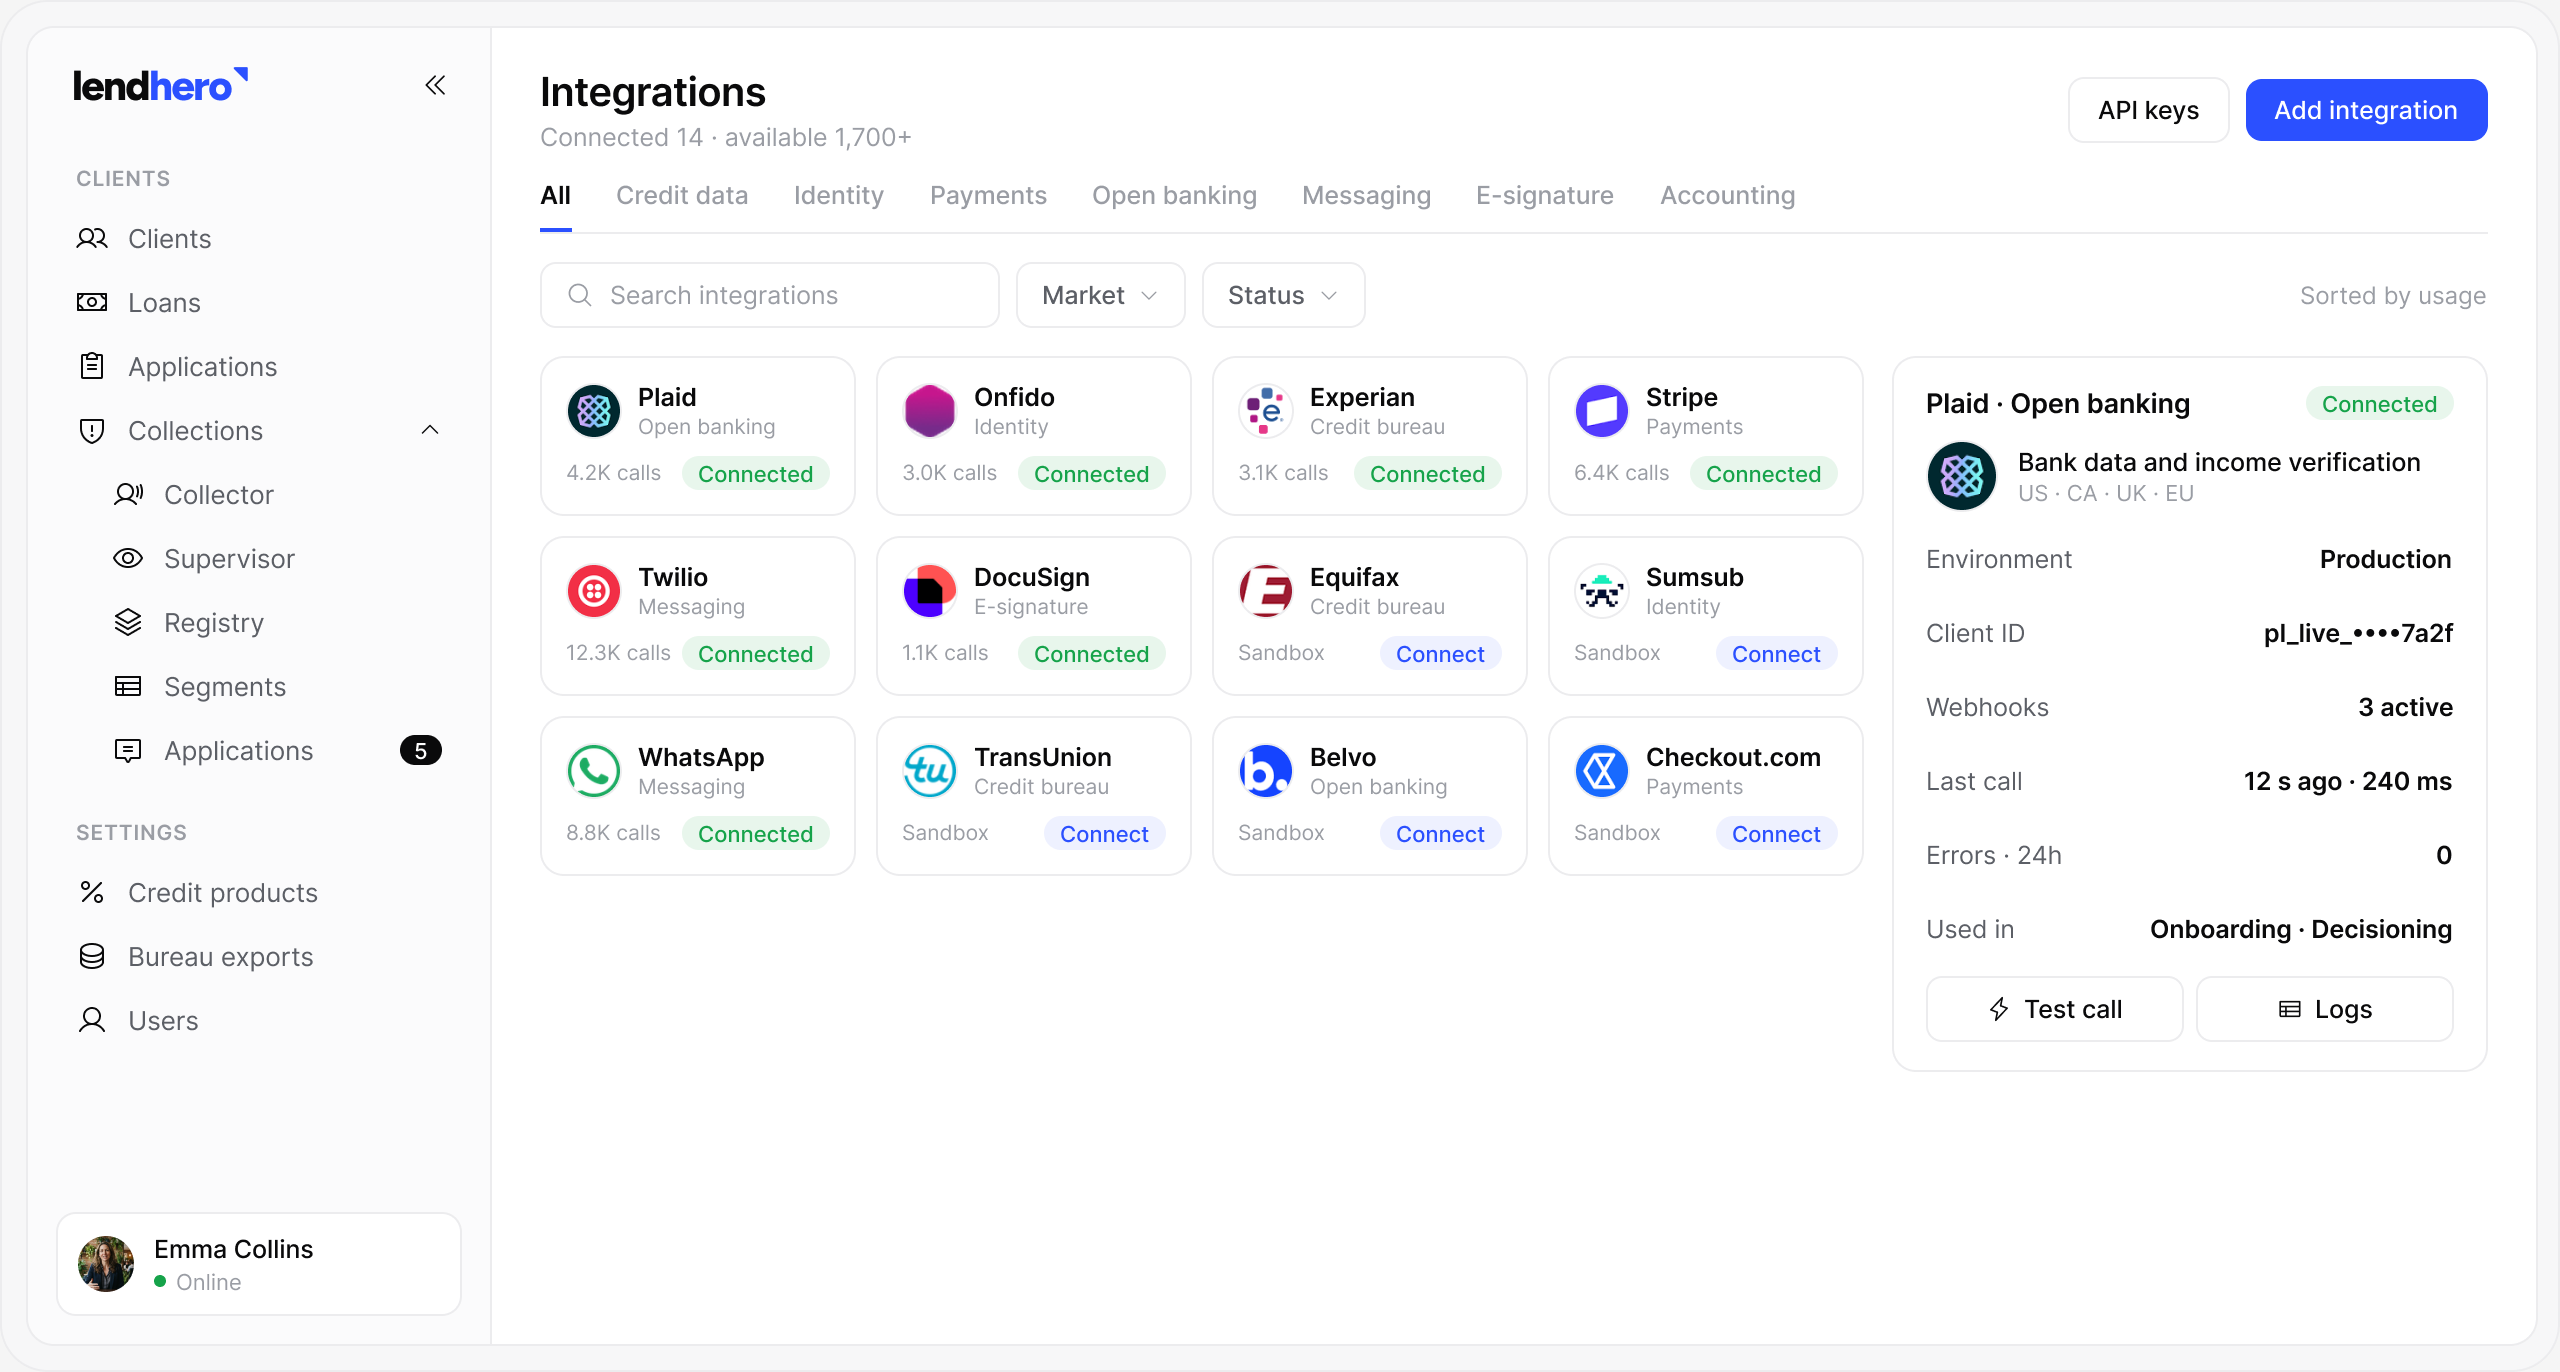Click the Loans money icon
Screen dimensions: 2560x1372
[x=92, y=302]
